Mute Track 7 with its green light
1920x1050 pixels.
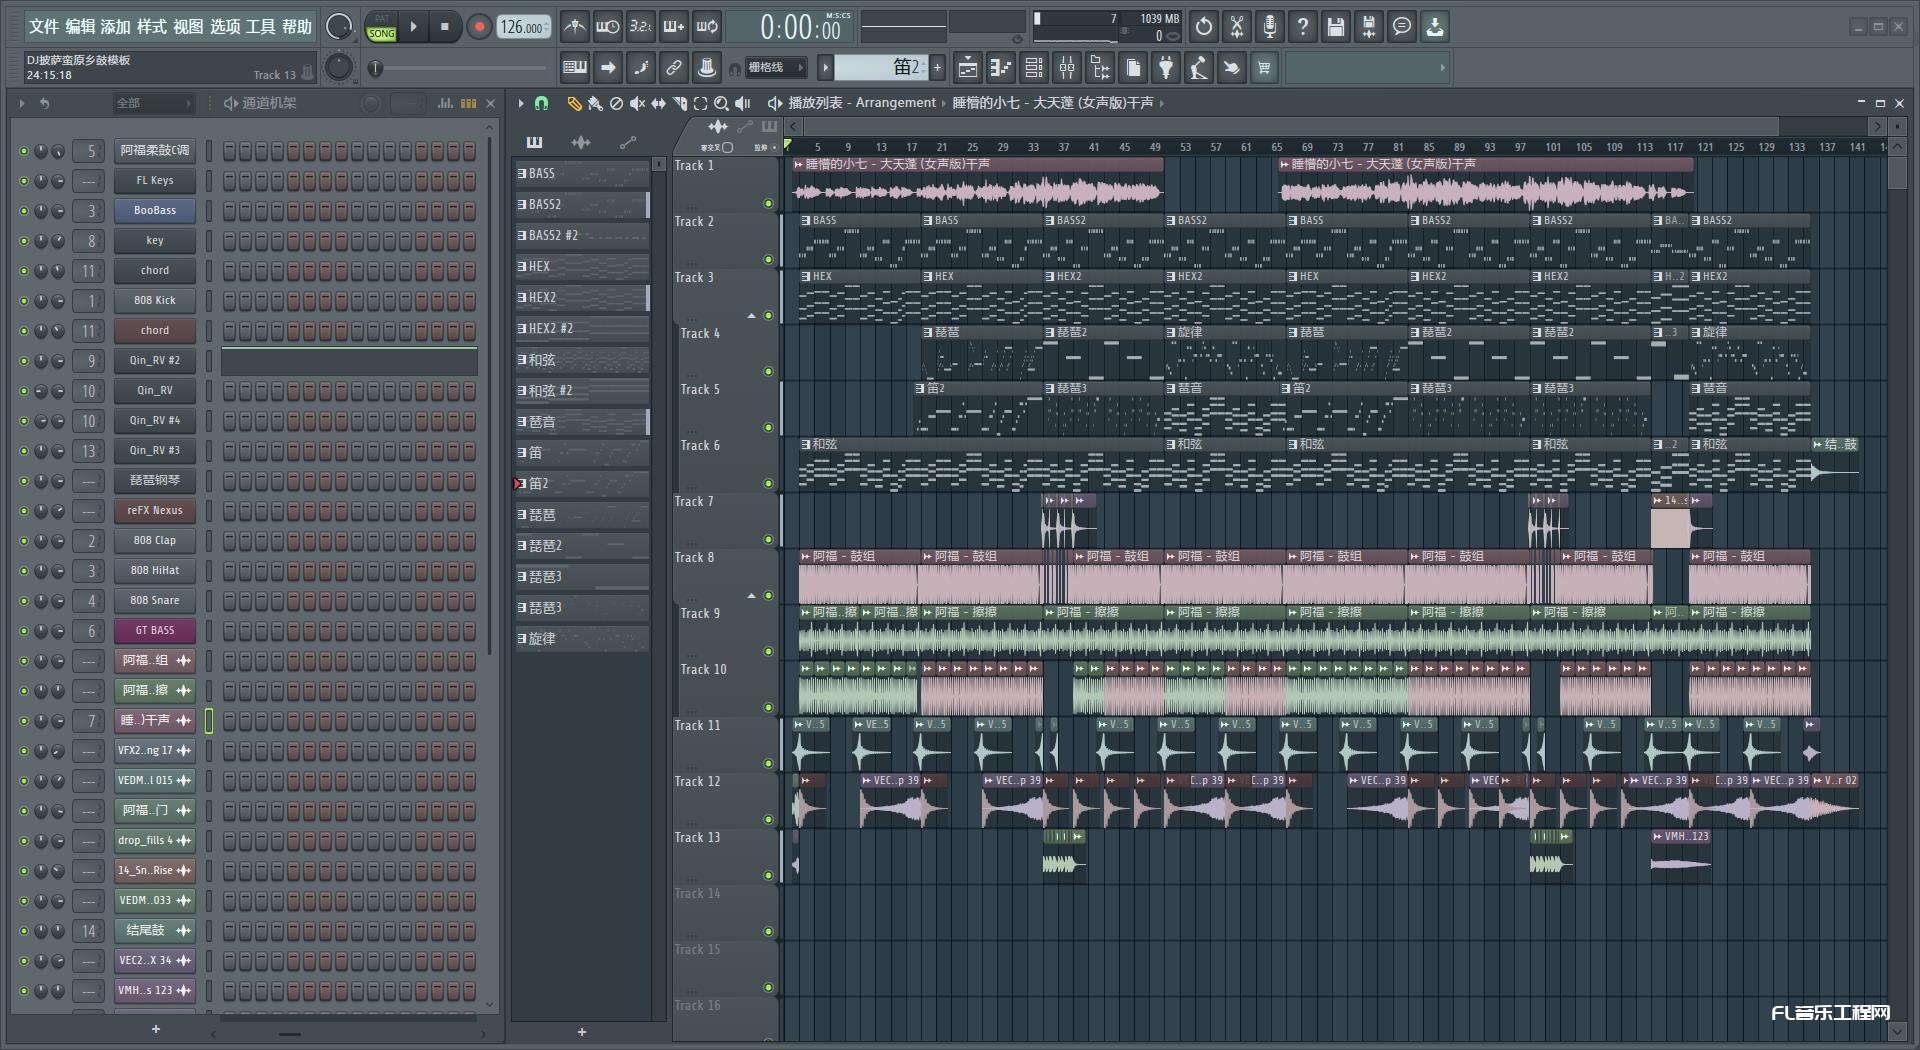pos(768,540)
